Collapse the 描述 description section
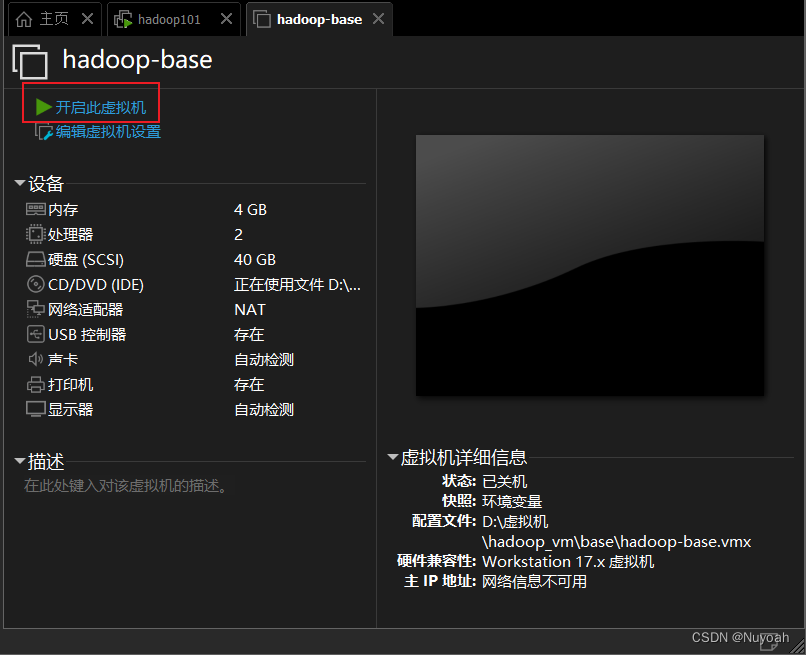Screen dimensions: 806x655 coord(20,461)
